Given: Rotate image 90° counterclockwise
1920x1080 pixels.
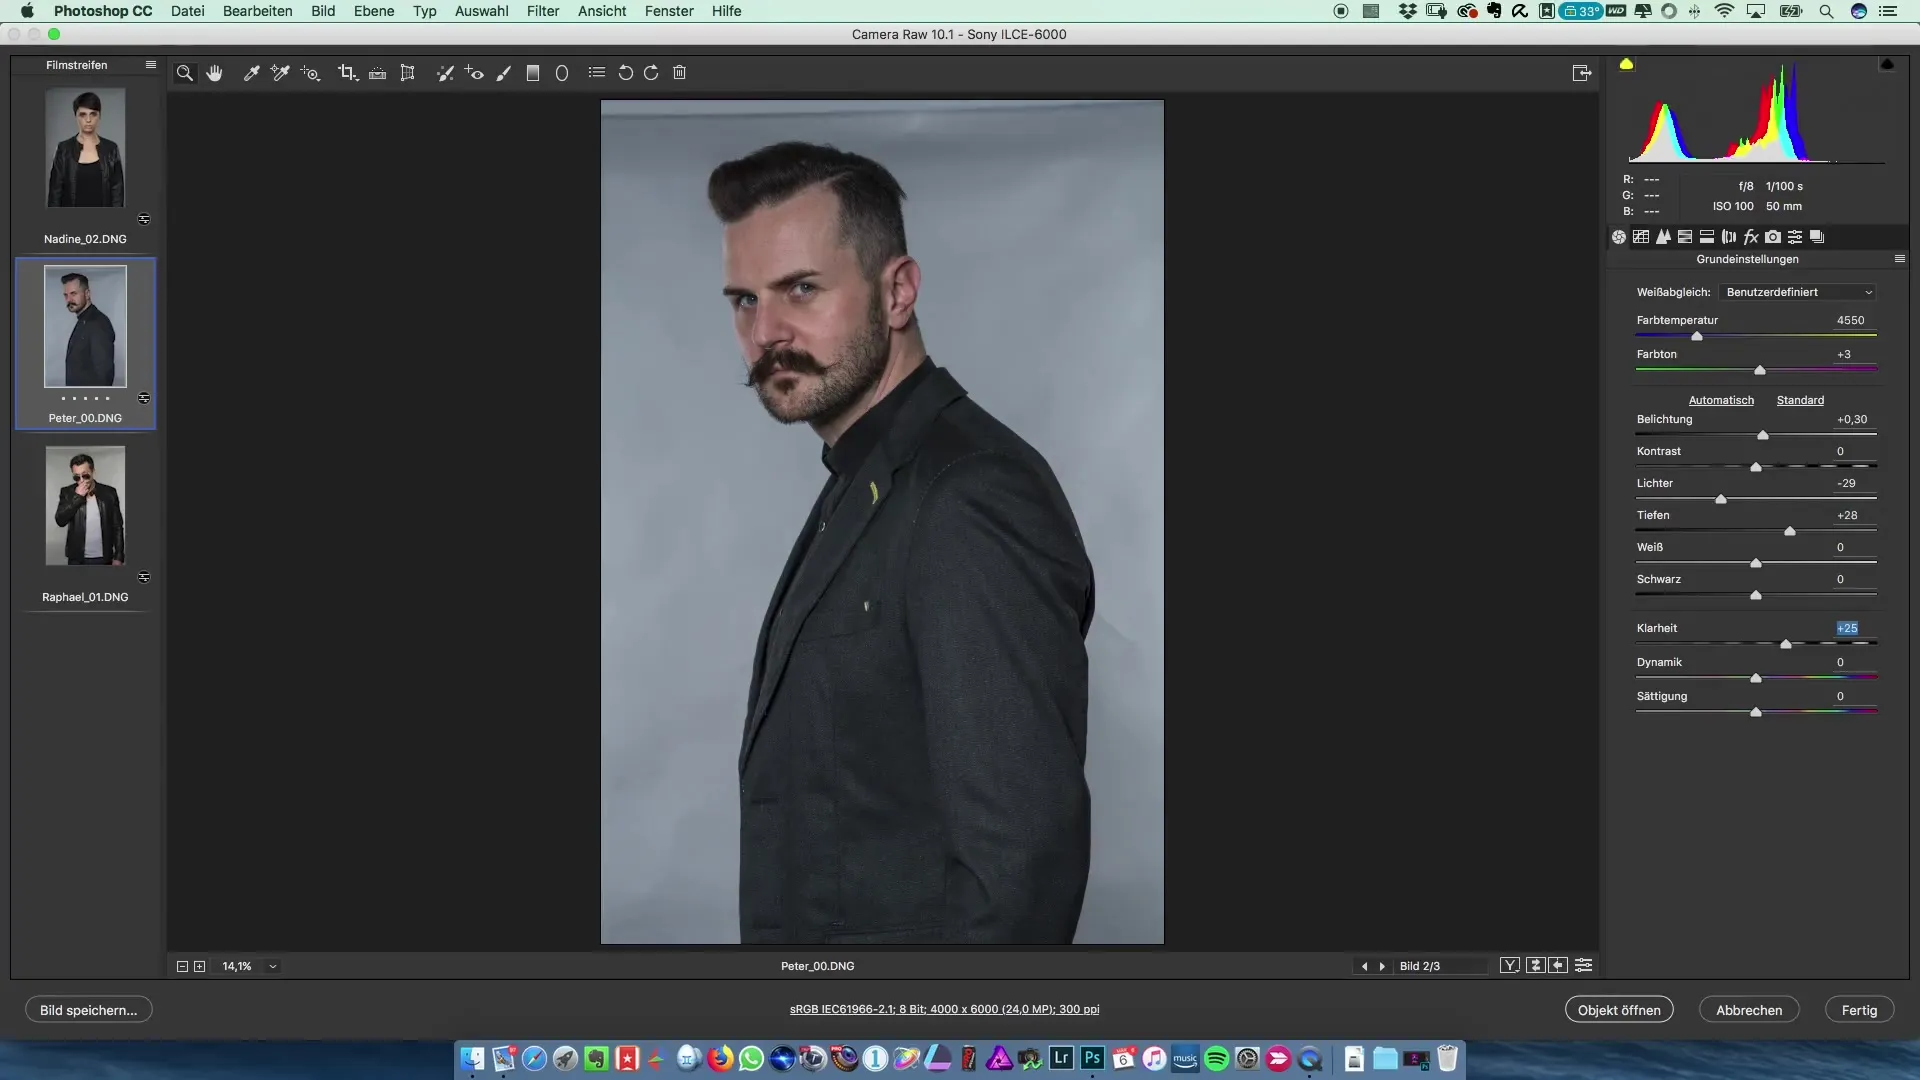Looking at the screenshot, I should pos(626,73).
